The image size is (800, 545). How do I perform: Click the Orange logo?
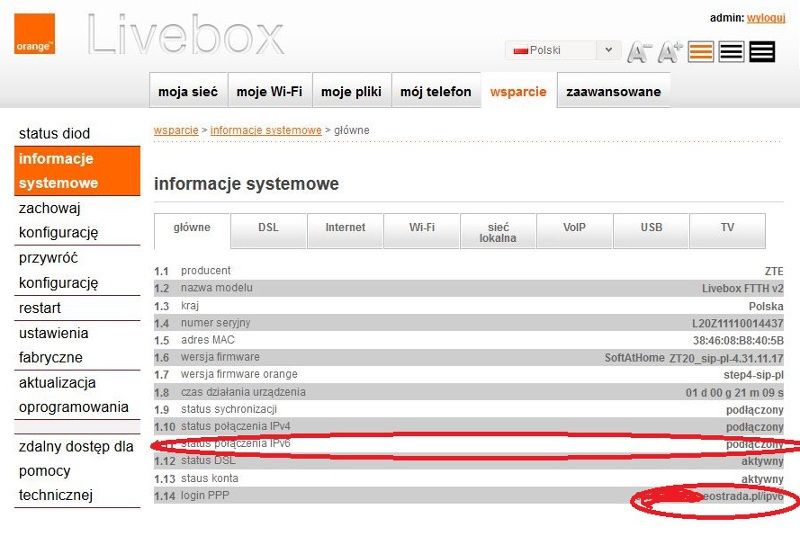click(x=34, y=34)
